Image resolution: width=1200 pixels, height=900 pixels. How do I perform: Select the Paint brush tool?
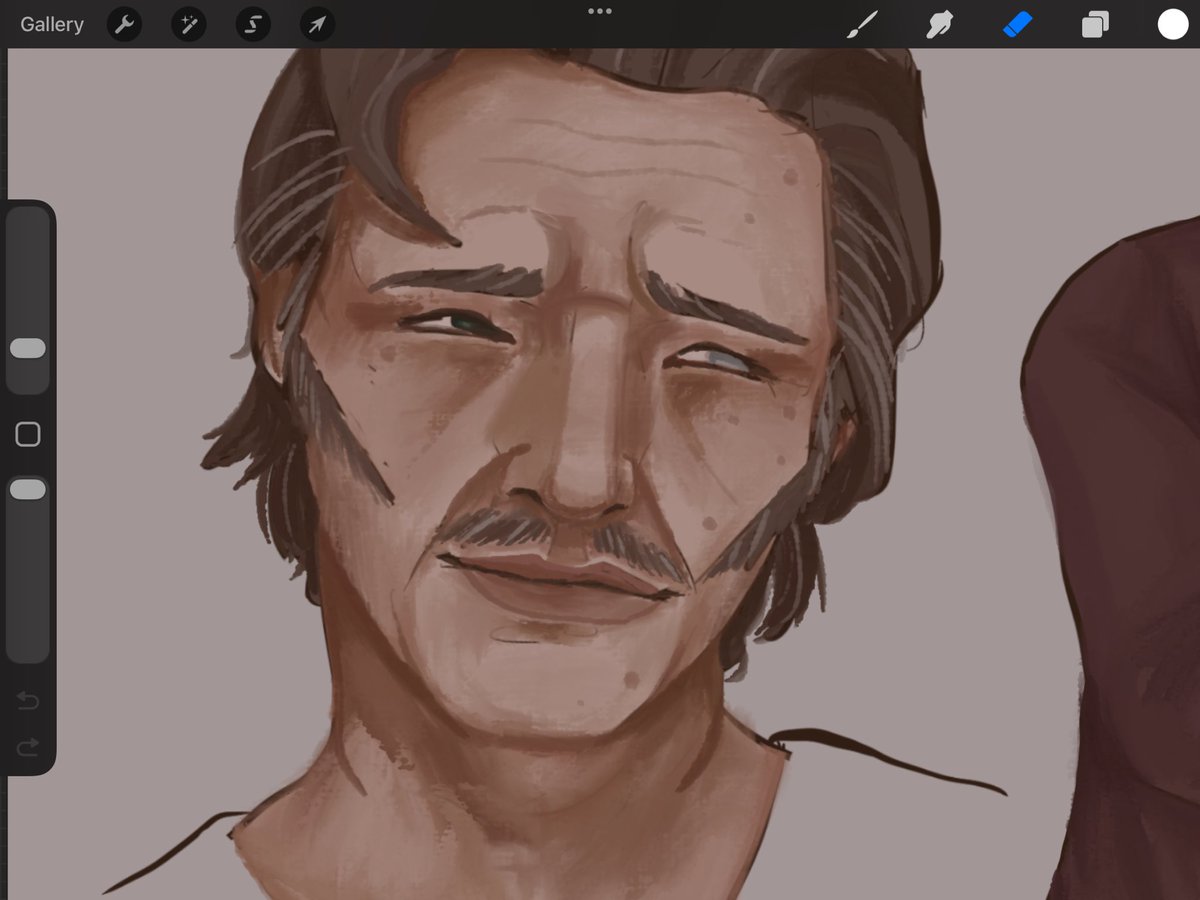click(x=861, y=25)
